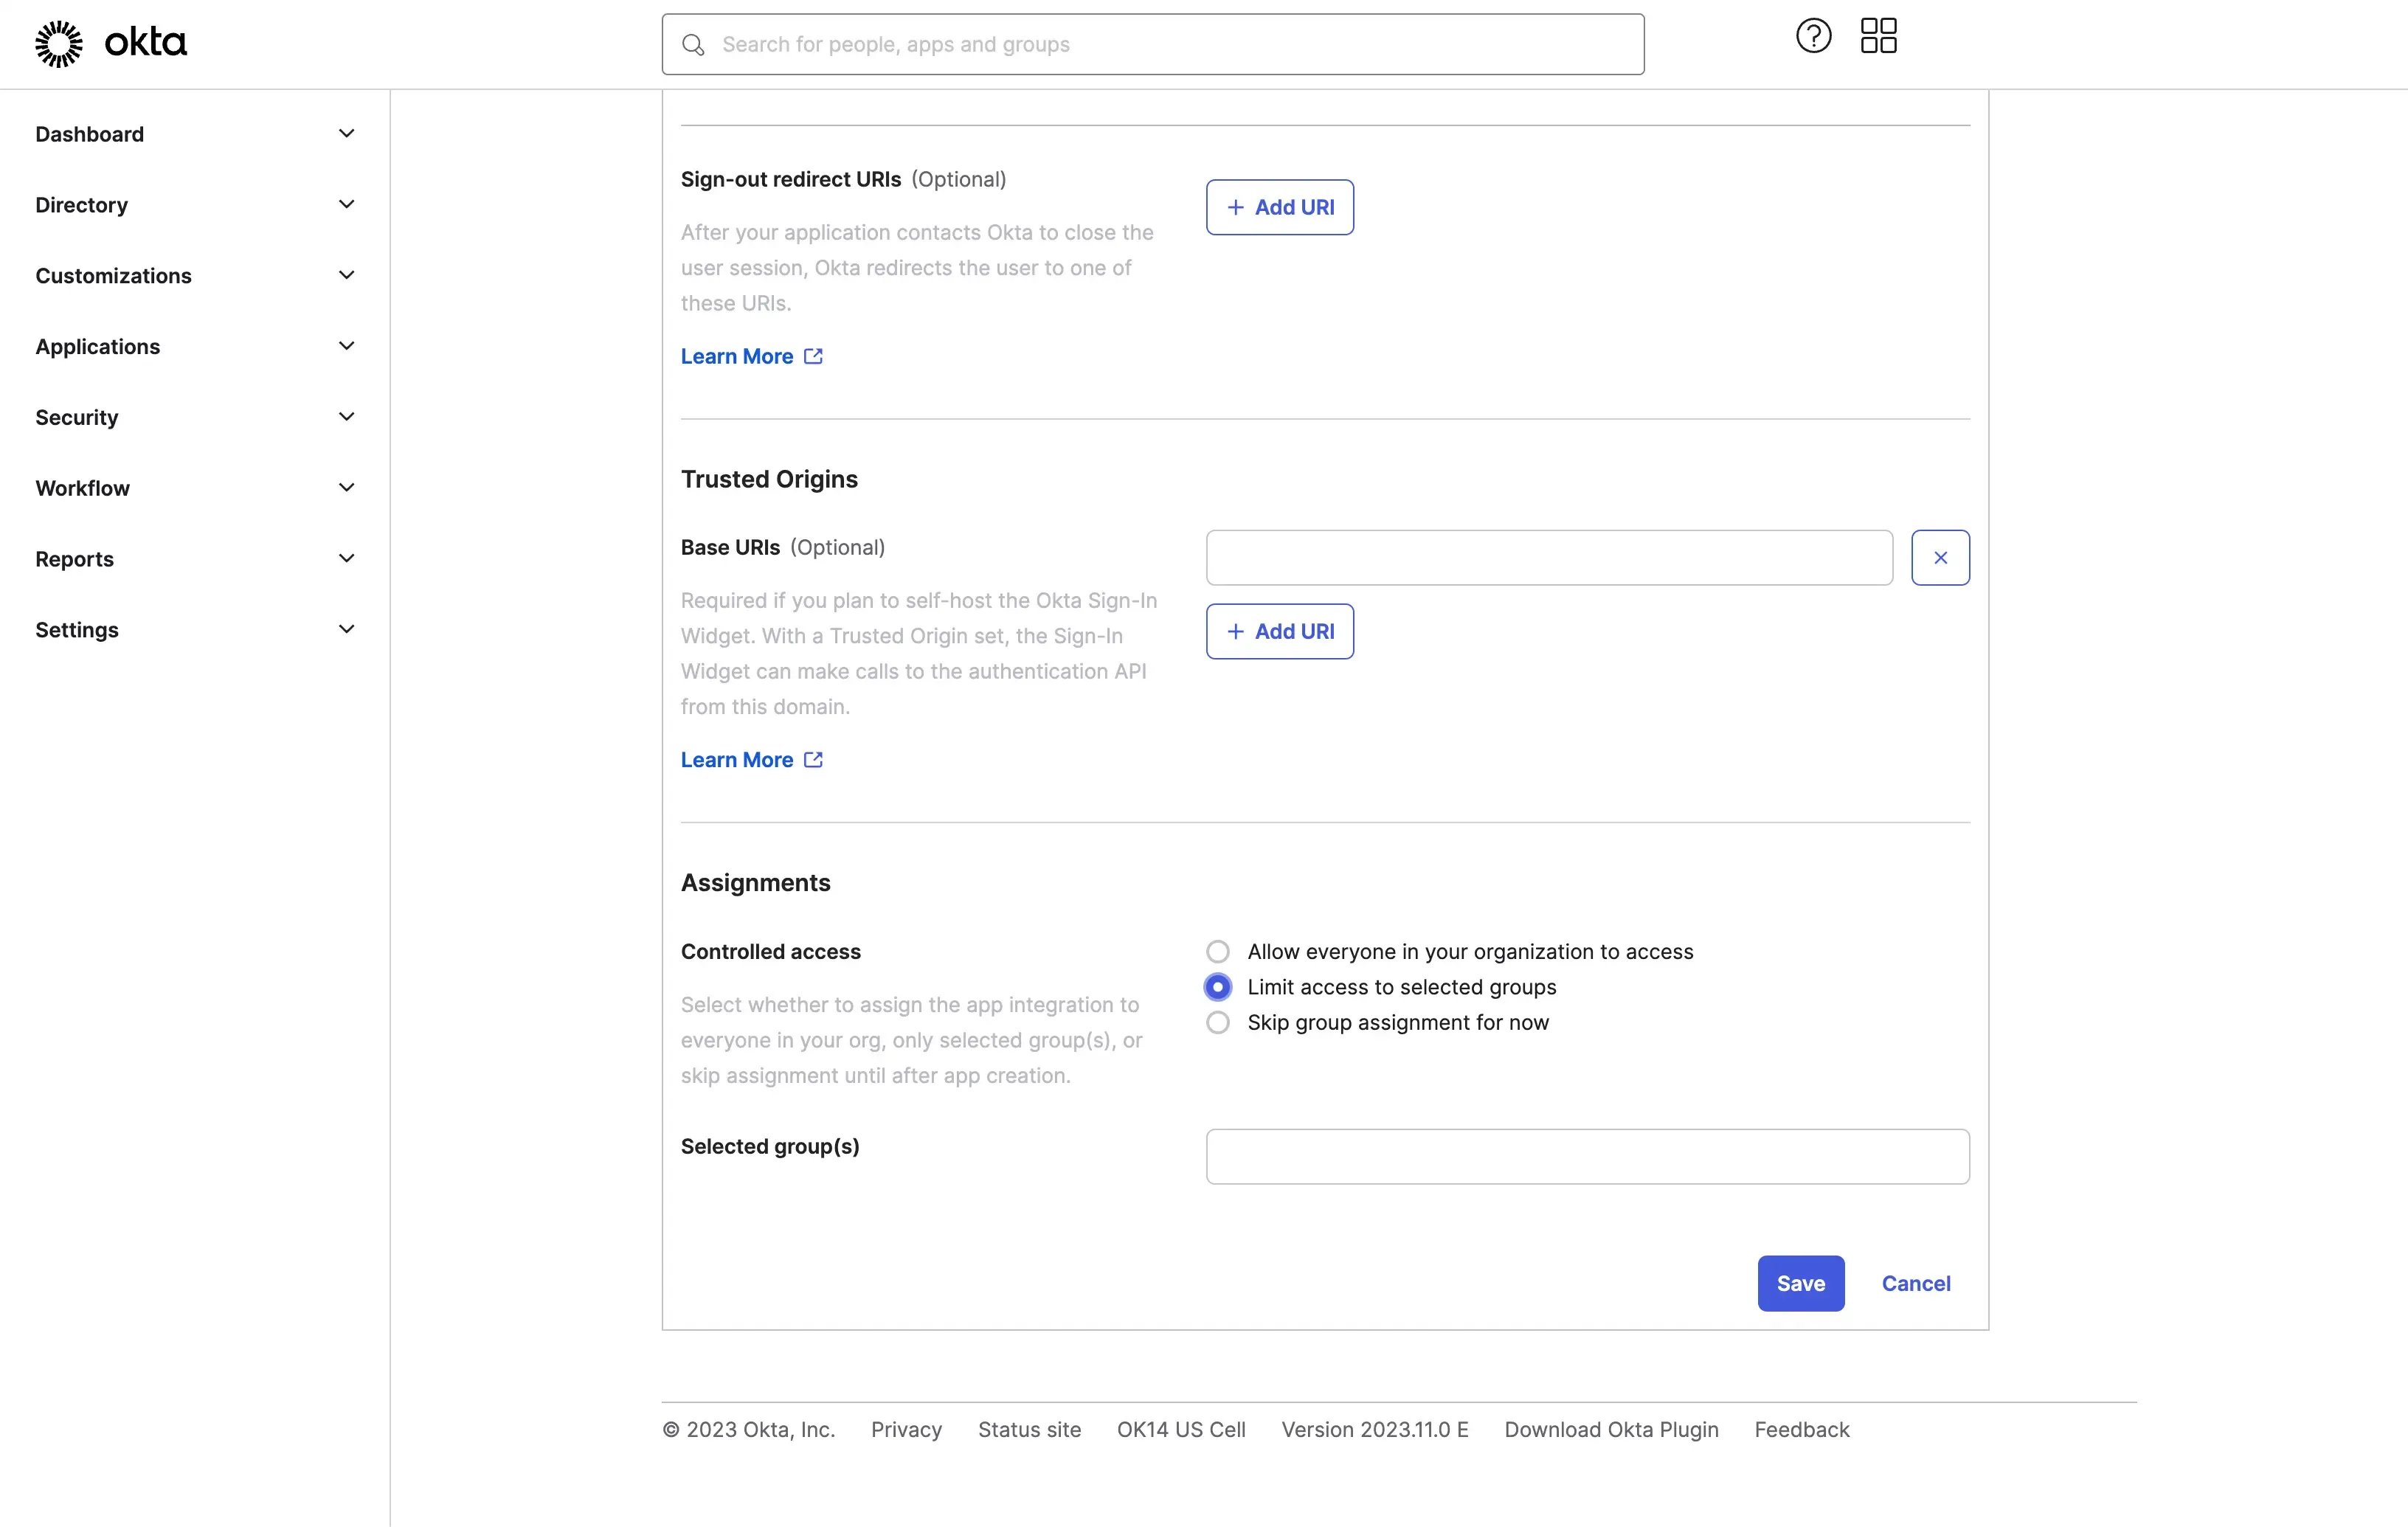2408x1527 pixels.
Task: Click the remove Base URI X icon
Action: 1940,556
